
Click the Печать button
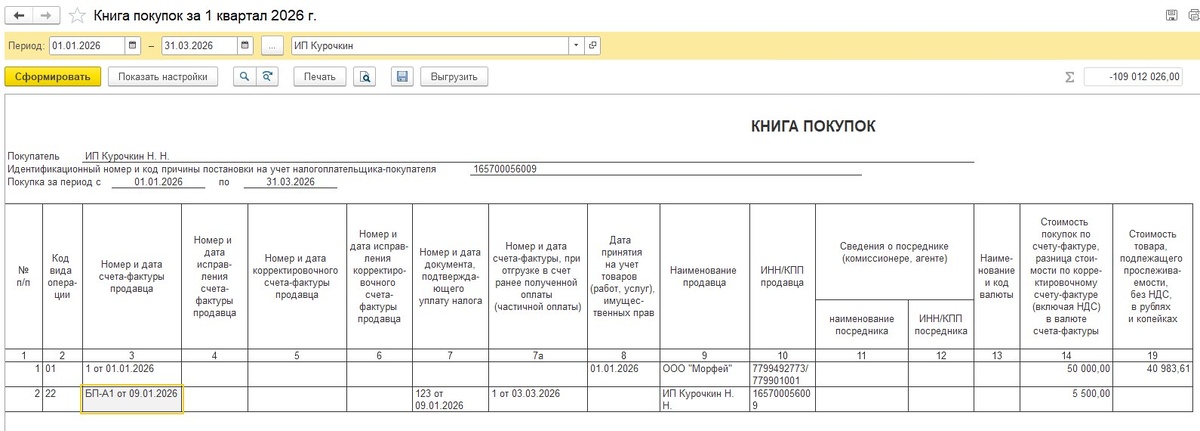click(x=320, y=76)
